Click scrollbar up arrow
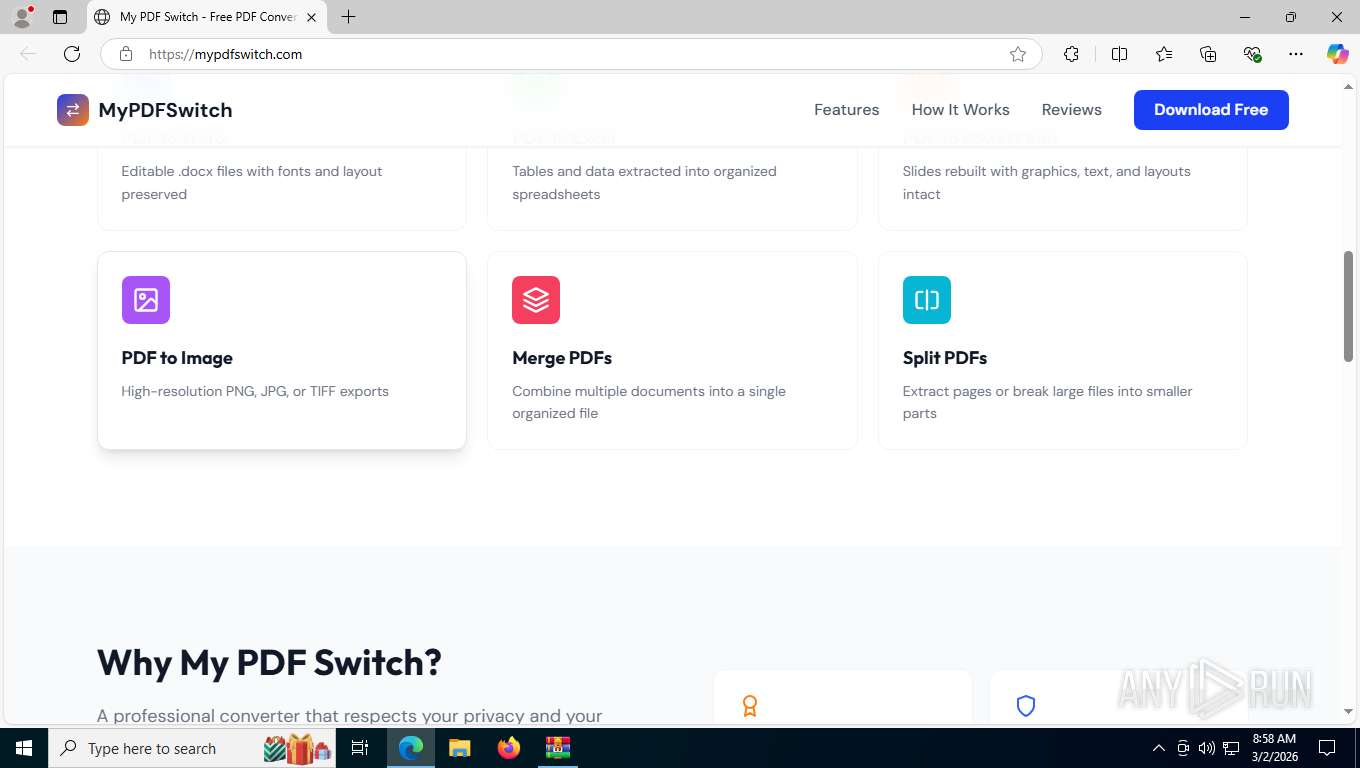Image resolution: width=1360 pixels, height=768 pixels. point(1348,87)
